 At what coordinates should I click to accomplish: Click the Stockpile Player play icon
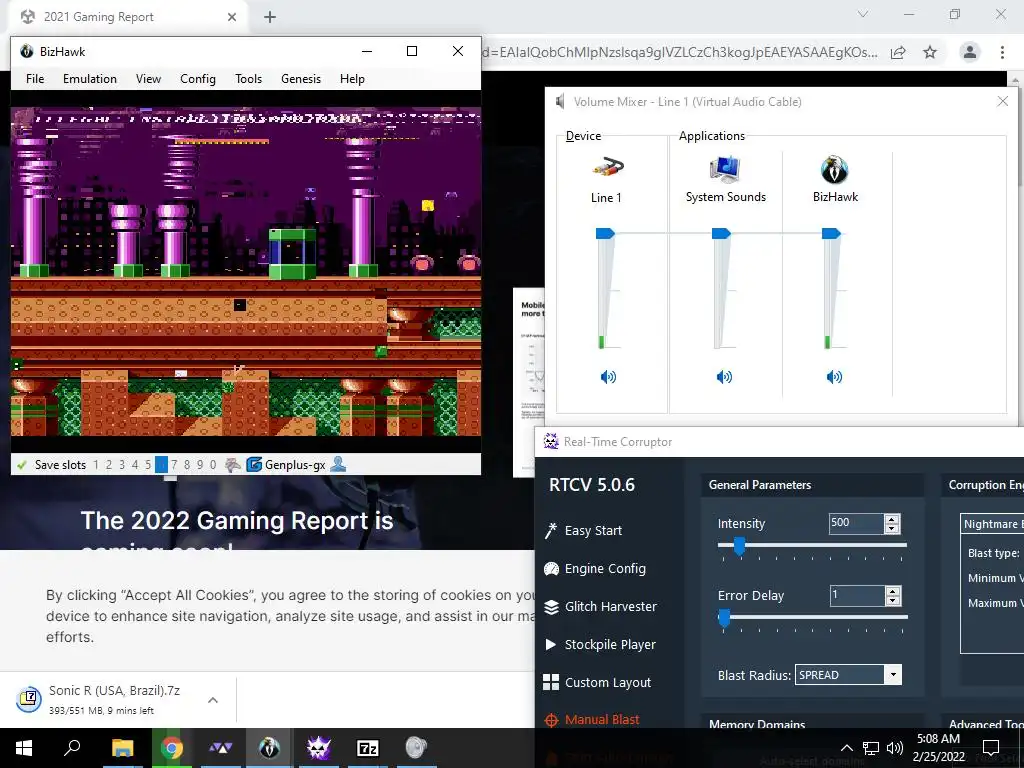pyautogui.click(x=551, y=645)
